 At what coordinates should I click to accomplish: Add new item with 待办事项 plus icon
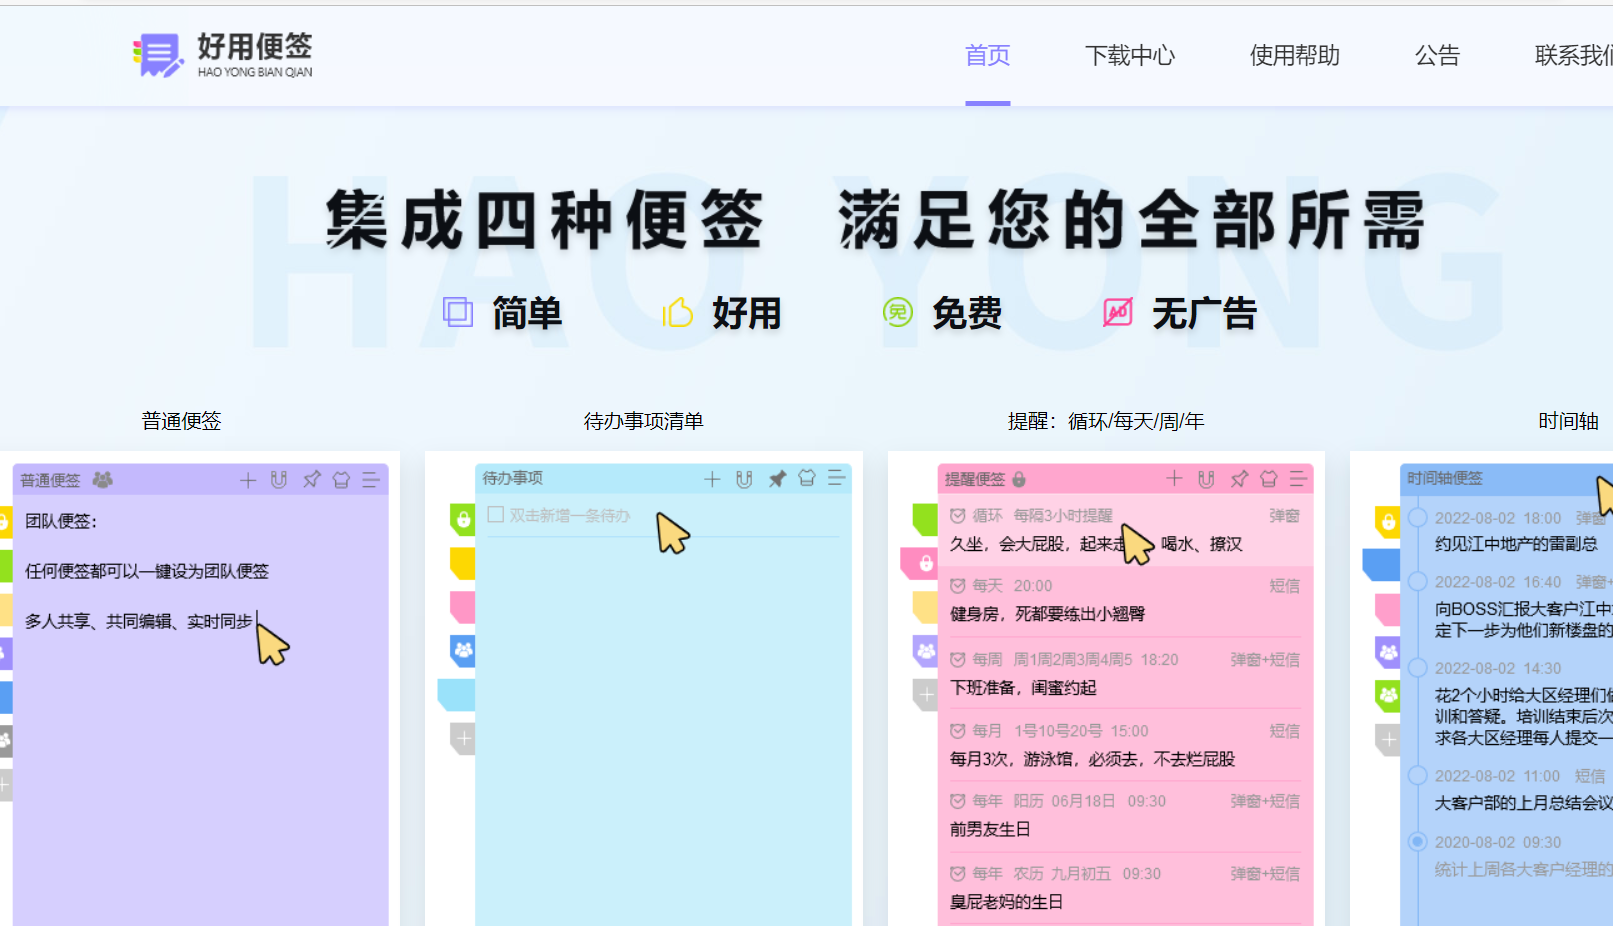712,479
